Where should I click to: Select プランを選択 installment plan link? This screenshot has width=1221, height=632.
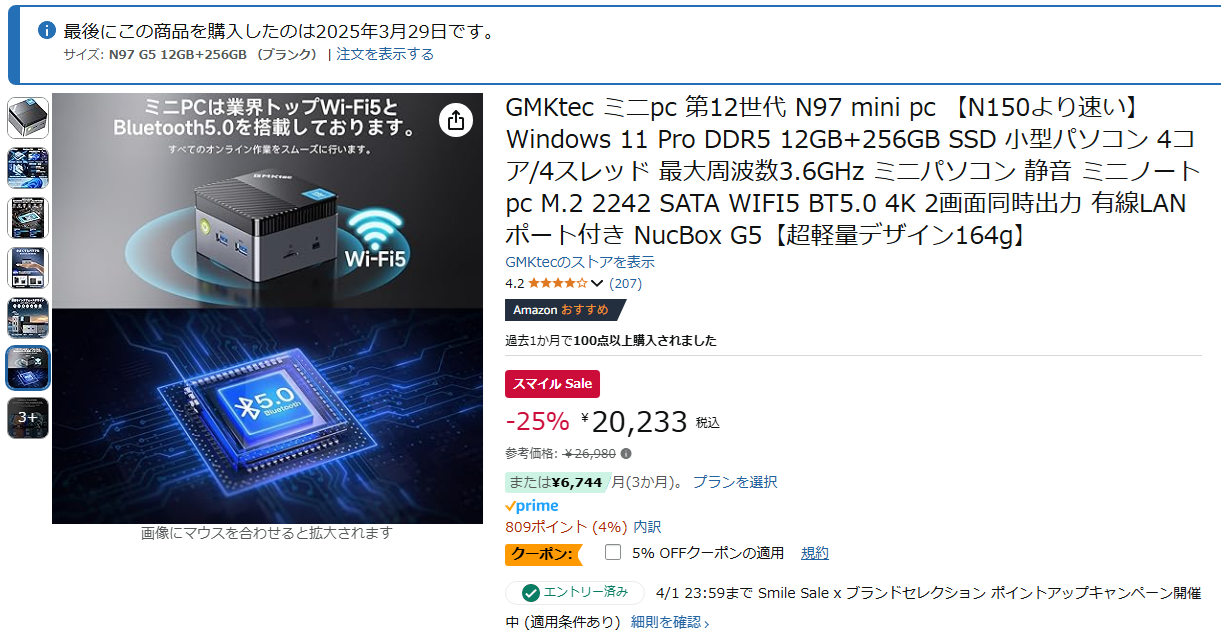(735, 482)
